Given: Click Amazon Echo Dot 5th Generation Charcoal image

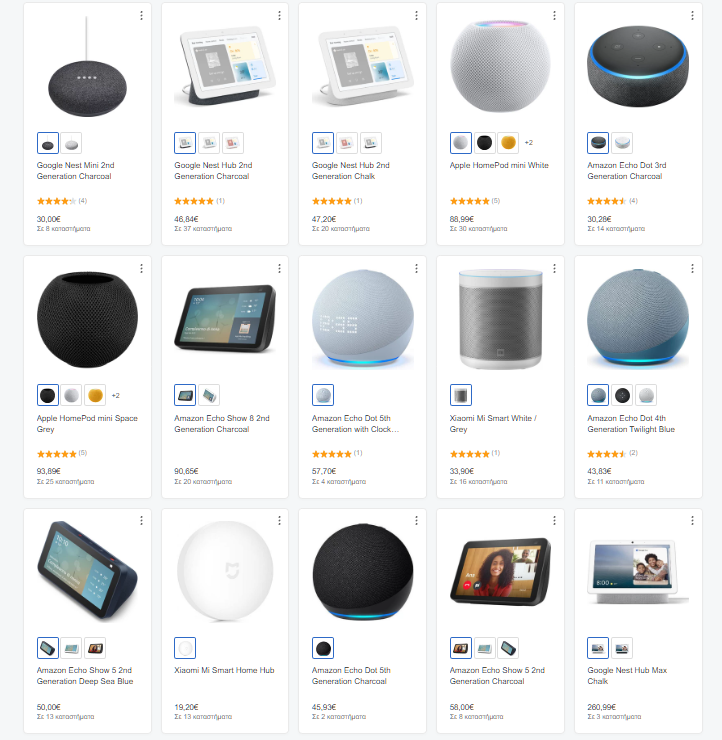Looking at the screenshot, I should pos(362,572).
